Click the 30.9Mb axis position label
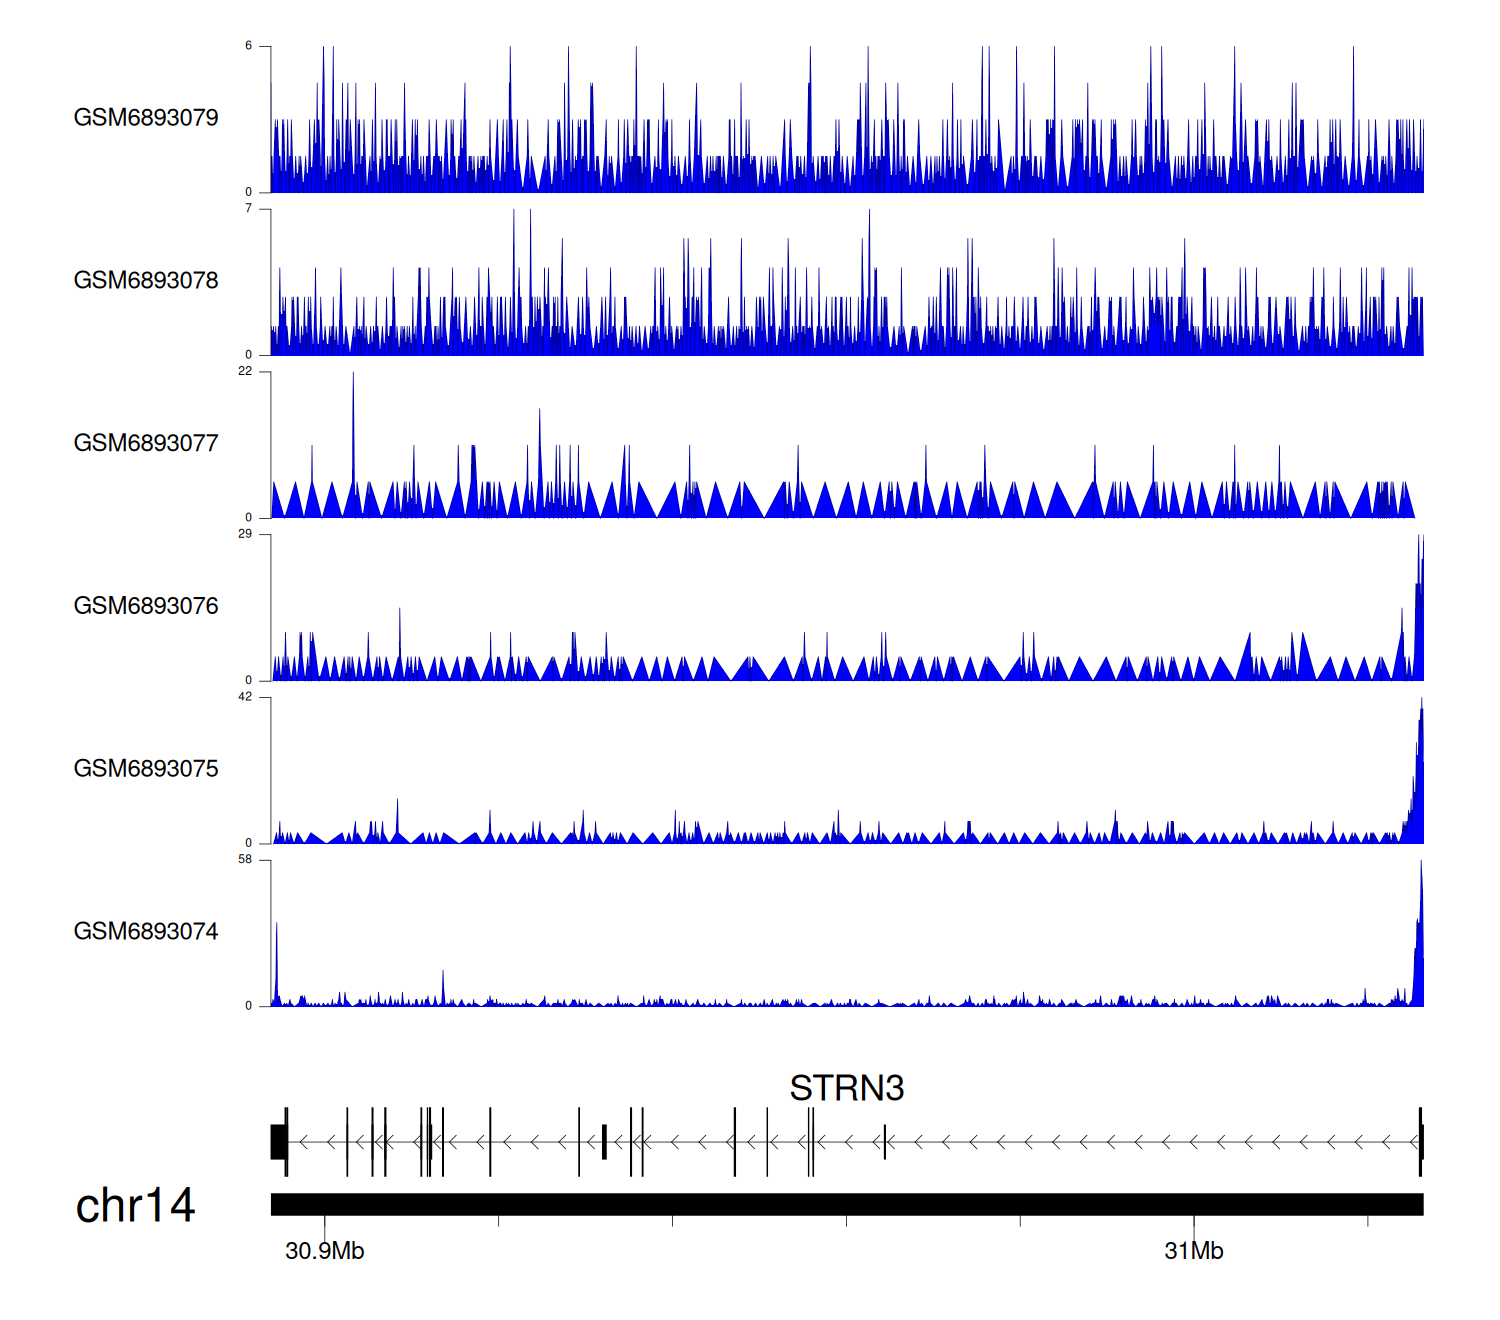 tap(324, 1251)
